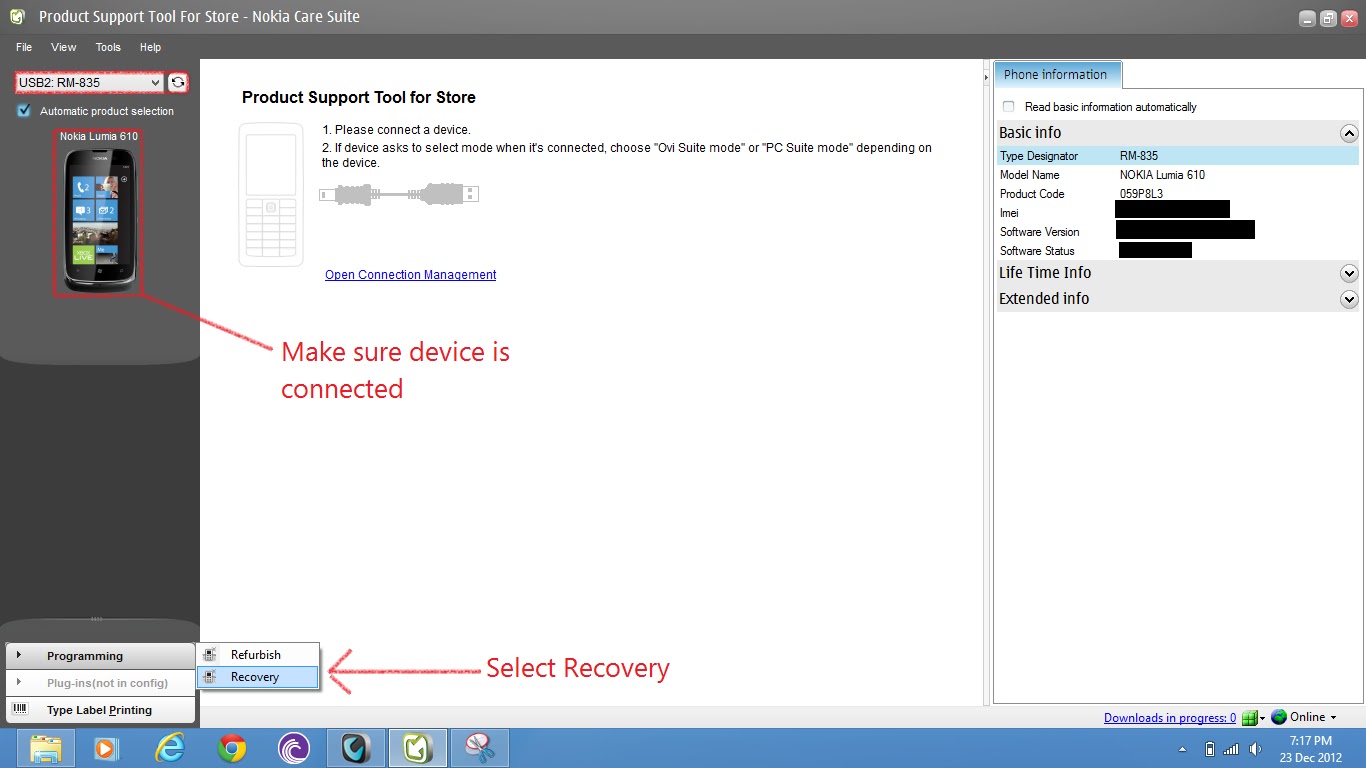
Task: Select the Nokia Lumia 610 phone thumbnail
Action: pyautogui.click(x=98, y=220)
